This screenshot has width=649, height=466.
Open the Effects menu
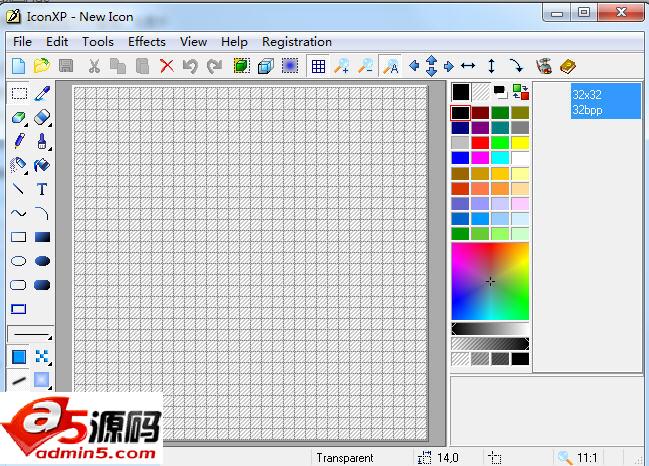pos(147,42)
